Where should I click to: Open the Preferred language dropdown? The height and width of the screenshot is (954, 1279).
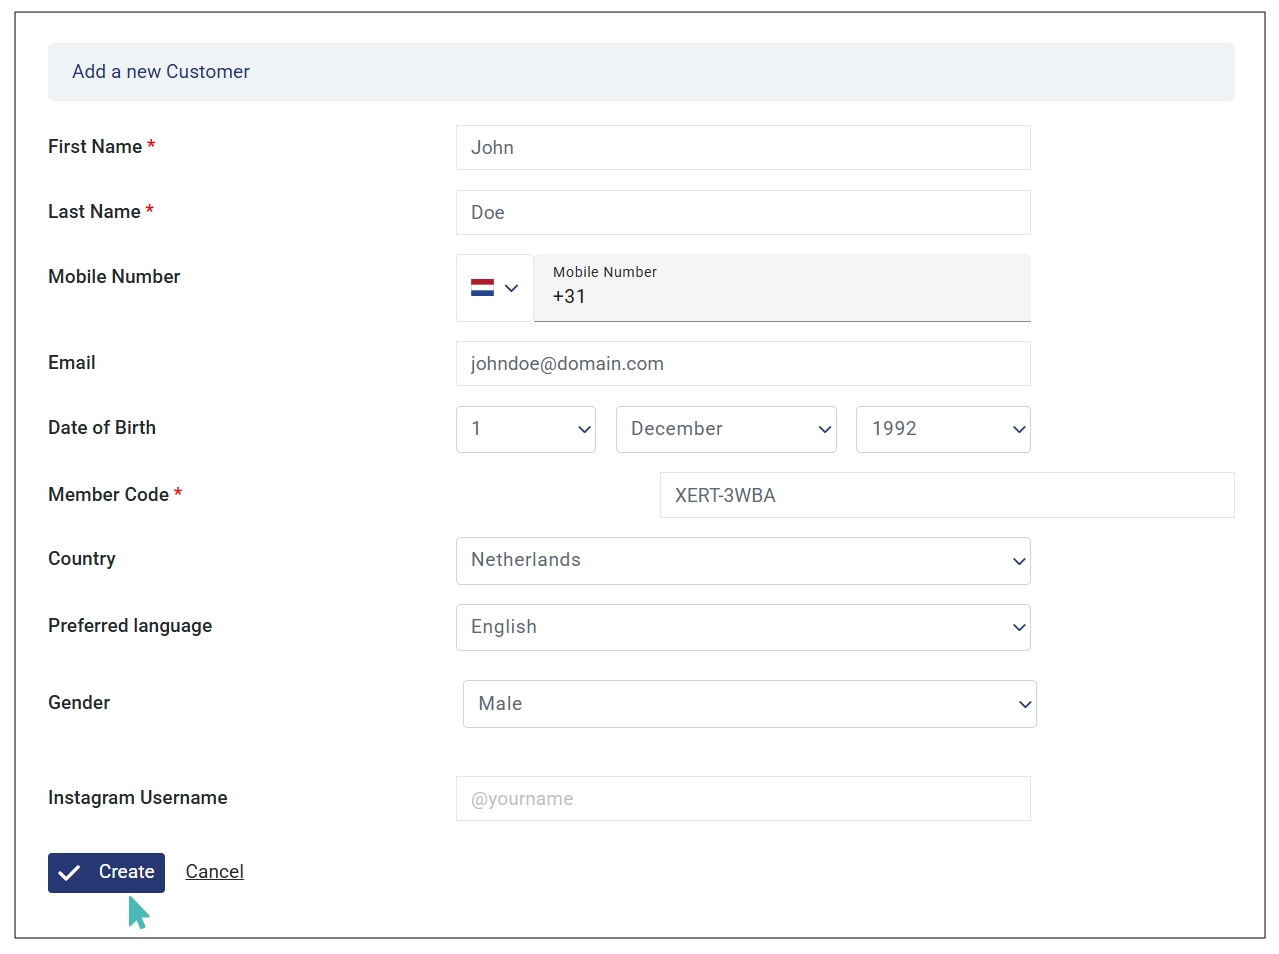(743, 627)
